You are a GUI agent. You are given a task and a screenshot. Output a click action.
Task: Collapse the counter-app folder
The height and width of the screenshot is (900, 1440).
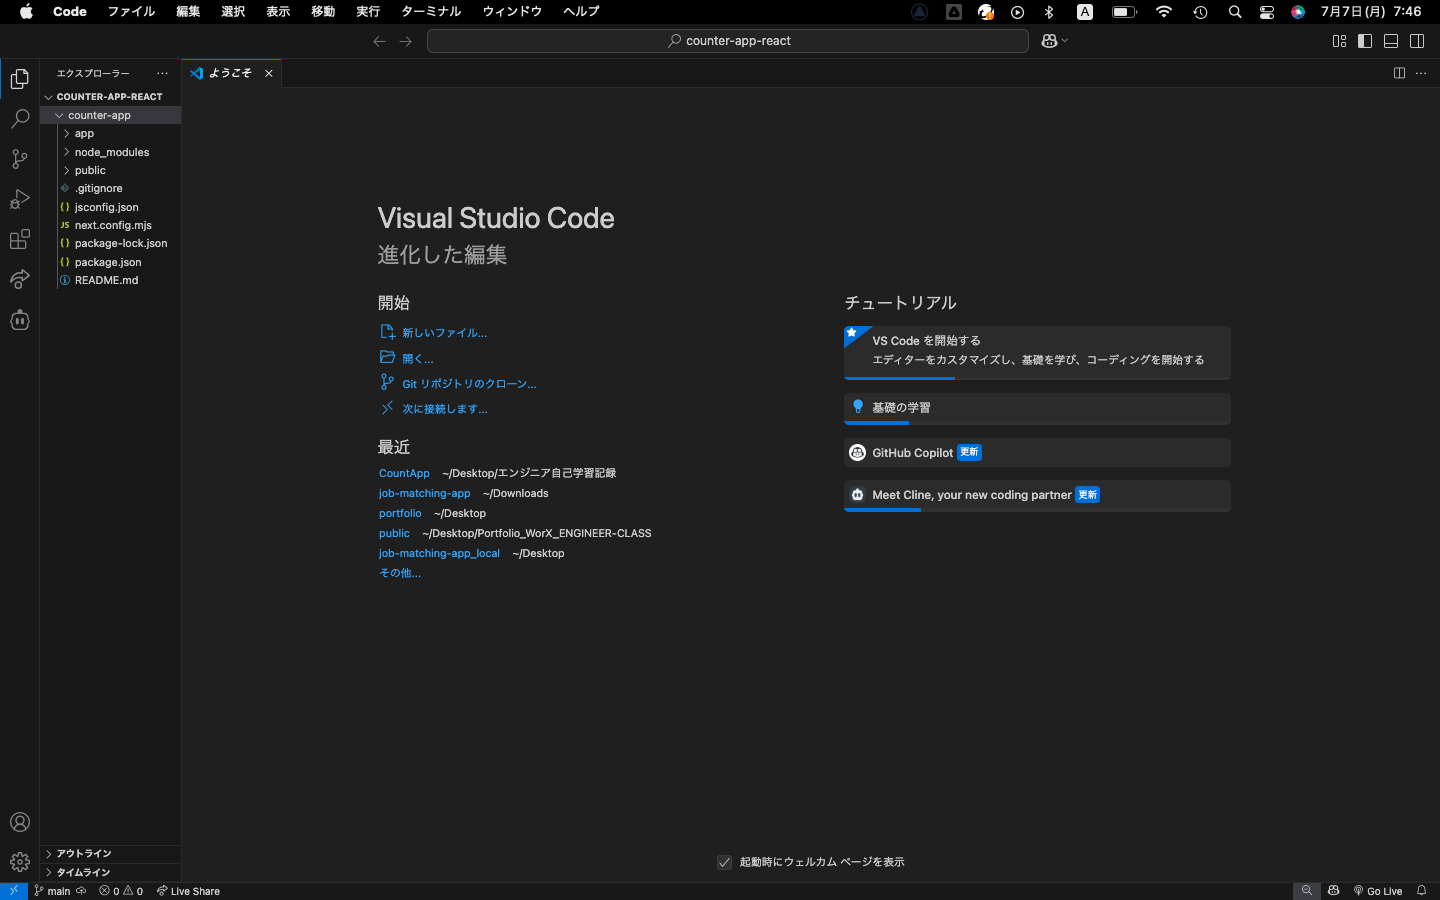pyautogui.click(x=110, y=115)
